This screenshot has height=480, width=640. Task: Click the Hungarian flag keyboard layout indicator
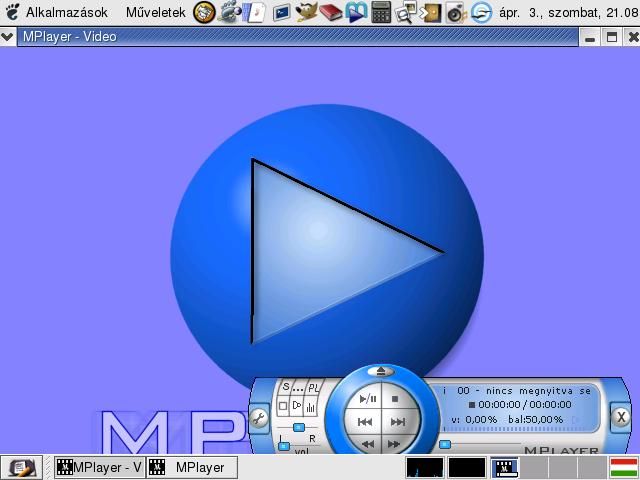point(624,468)
